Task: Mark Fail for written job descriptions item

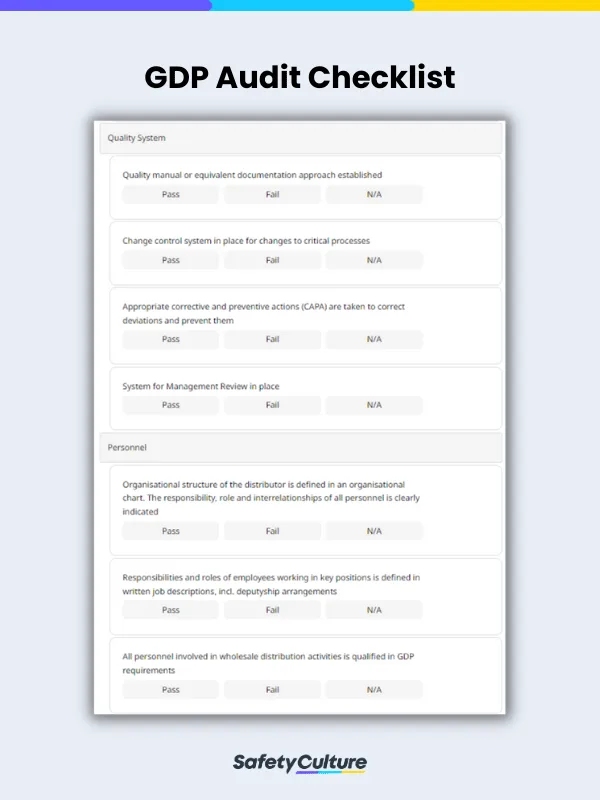Action: [271, 610]
